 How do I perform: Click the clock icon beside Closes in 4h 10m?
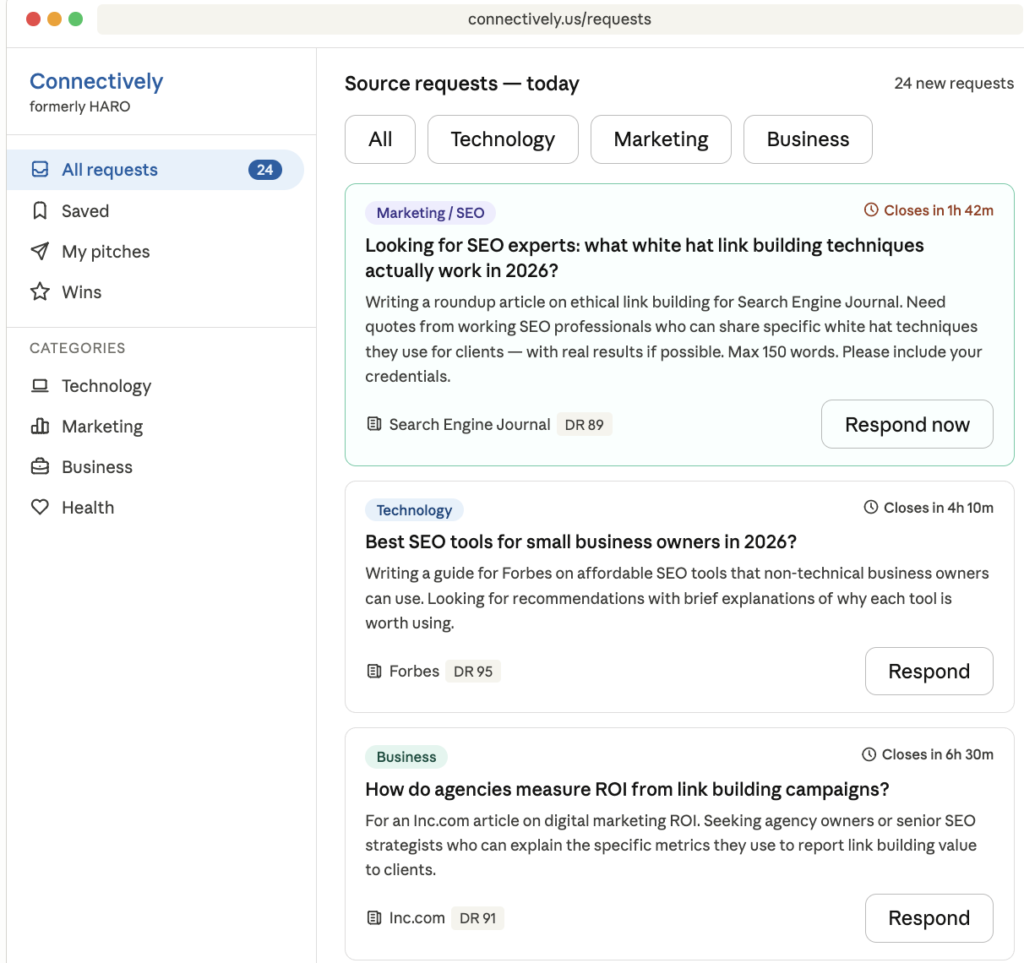pos(871,507)
